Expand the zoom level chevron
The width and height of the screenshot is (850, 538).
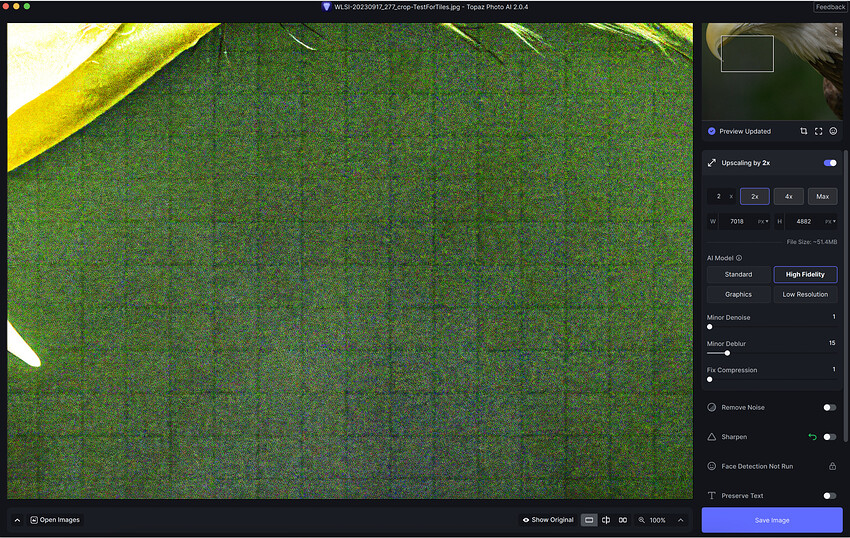[x=680, y=520]
